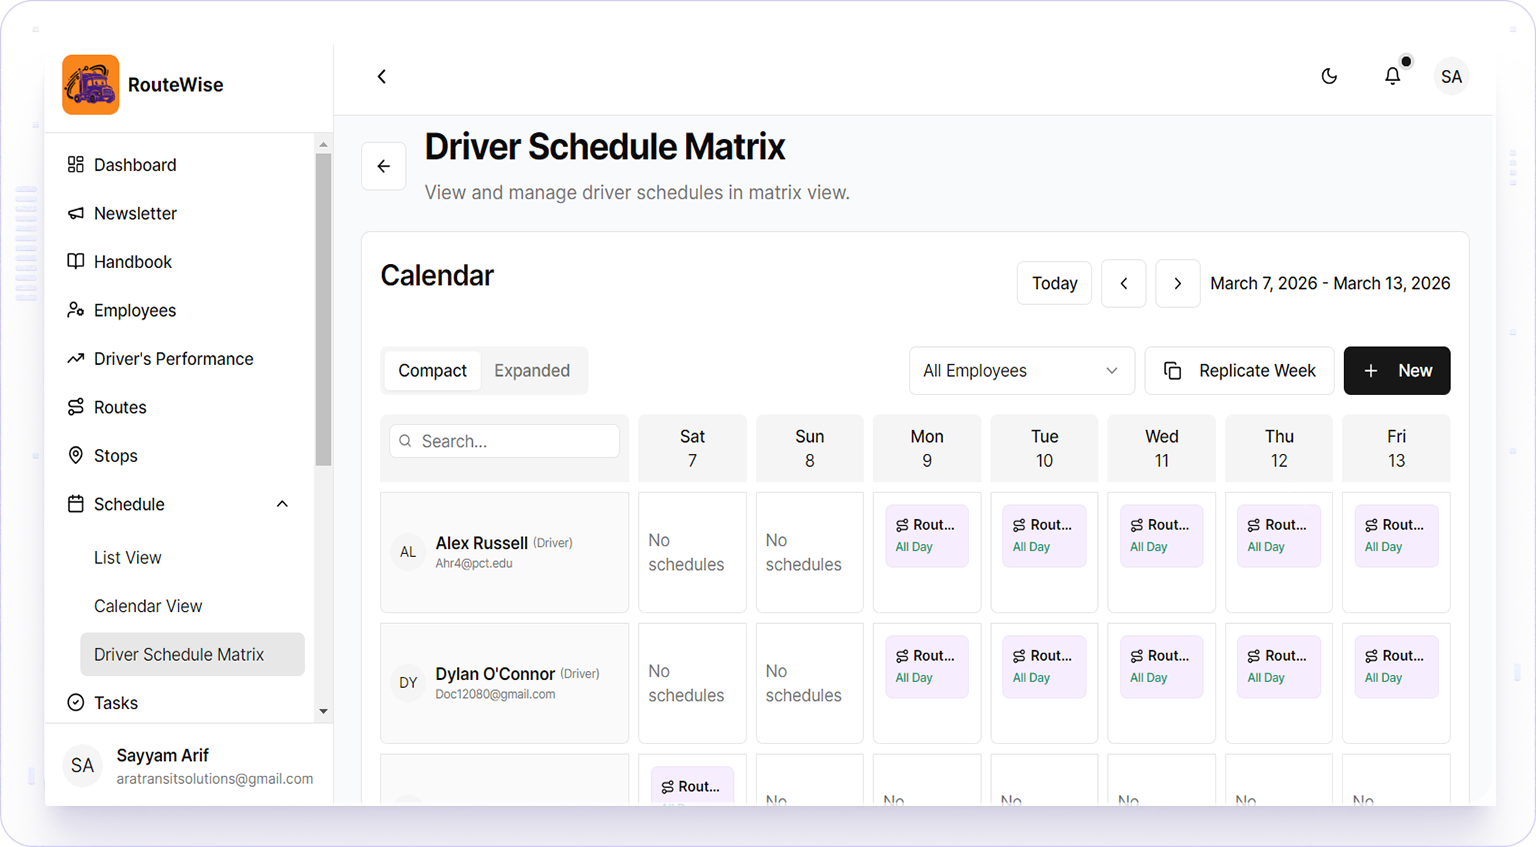1536x847 pixels.
Task: Click the SA user avatar in header
Action: [x=1451, y=77]
